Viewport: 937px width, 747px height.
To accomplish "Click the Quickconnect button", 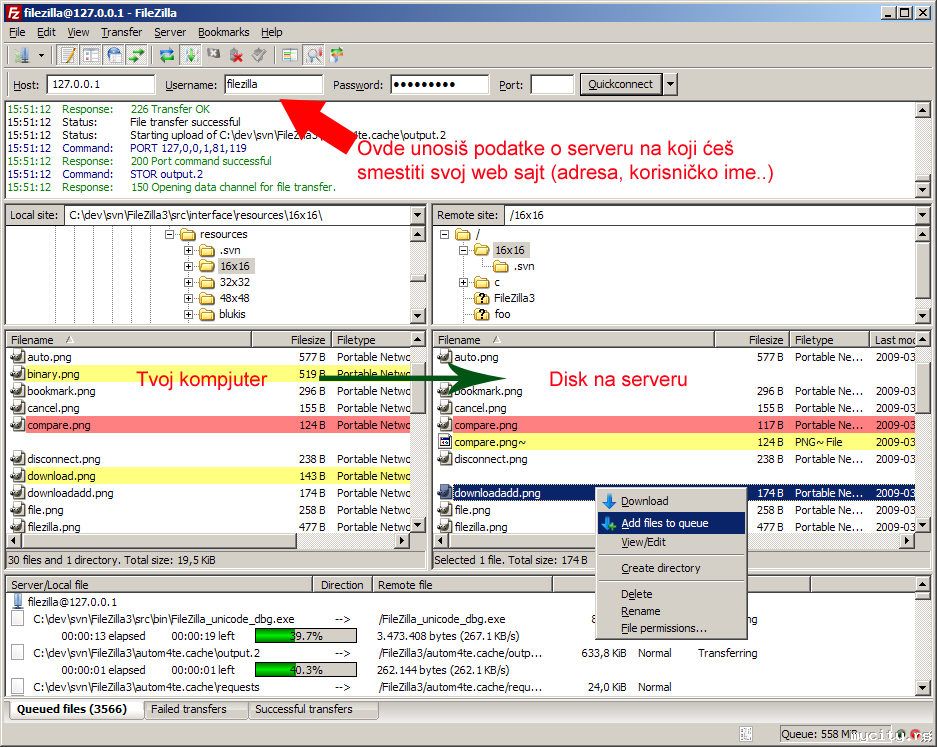I will 620,84.
